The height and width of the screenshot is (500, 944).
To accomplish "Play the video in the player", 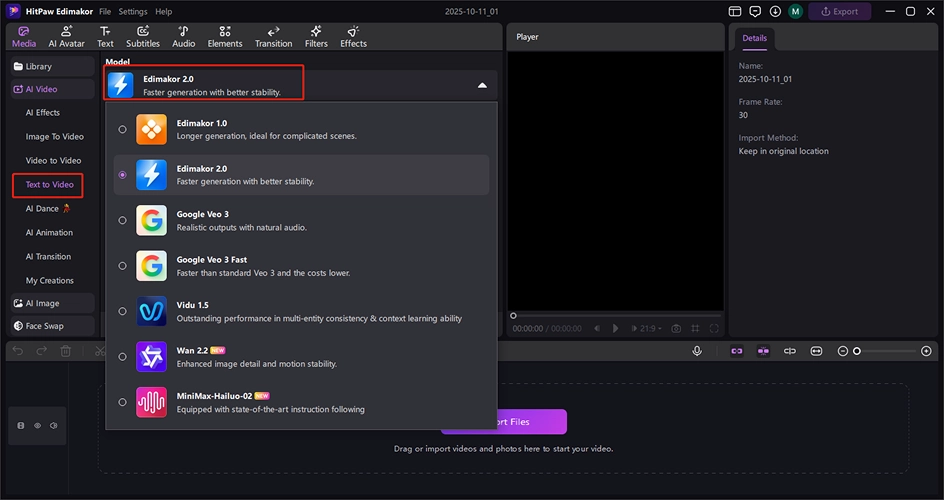I will coord(615,329).
